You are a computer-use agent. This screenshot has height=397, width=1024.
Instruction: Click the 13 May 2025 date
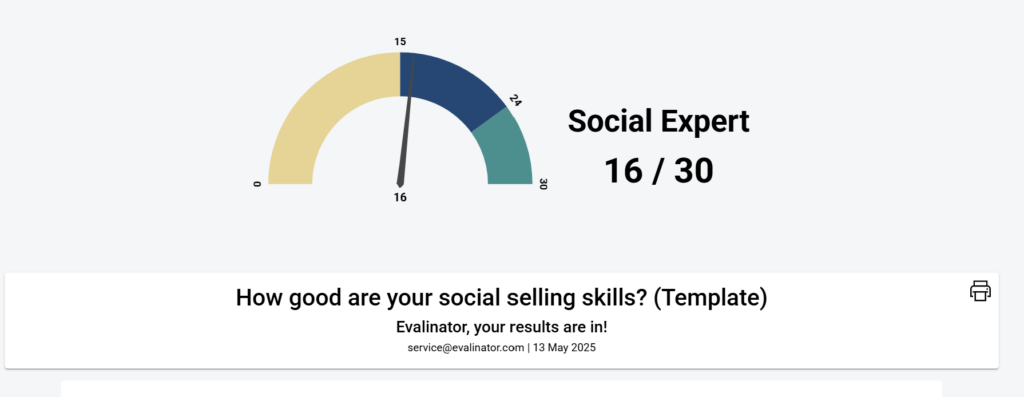click(564, 347)
